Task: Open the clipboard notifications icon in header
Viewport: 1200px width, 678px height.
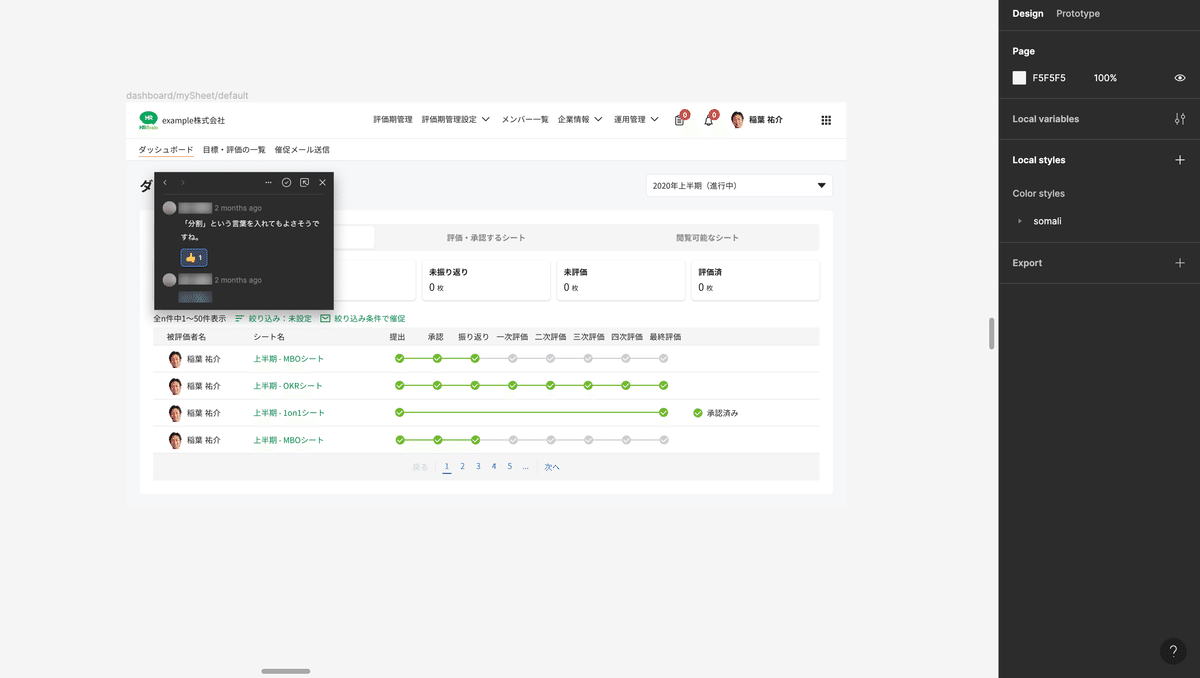Action: (680, 120)
